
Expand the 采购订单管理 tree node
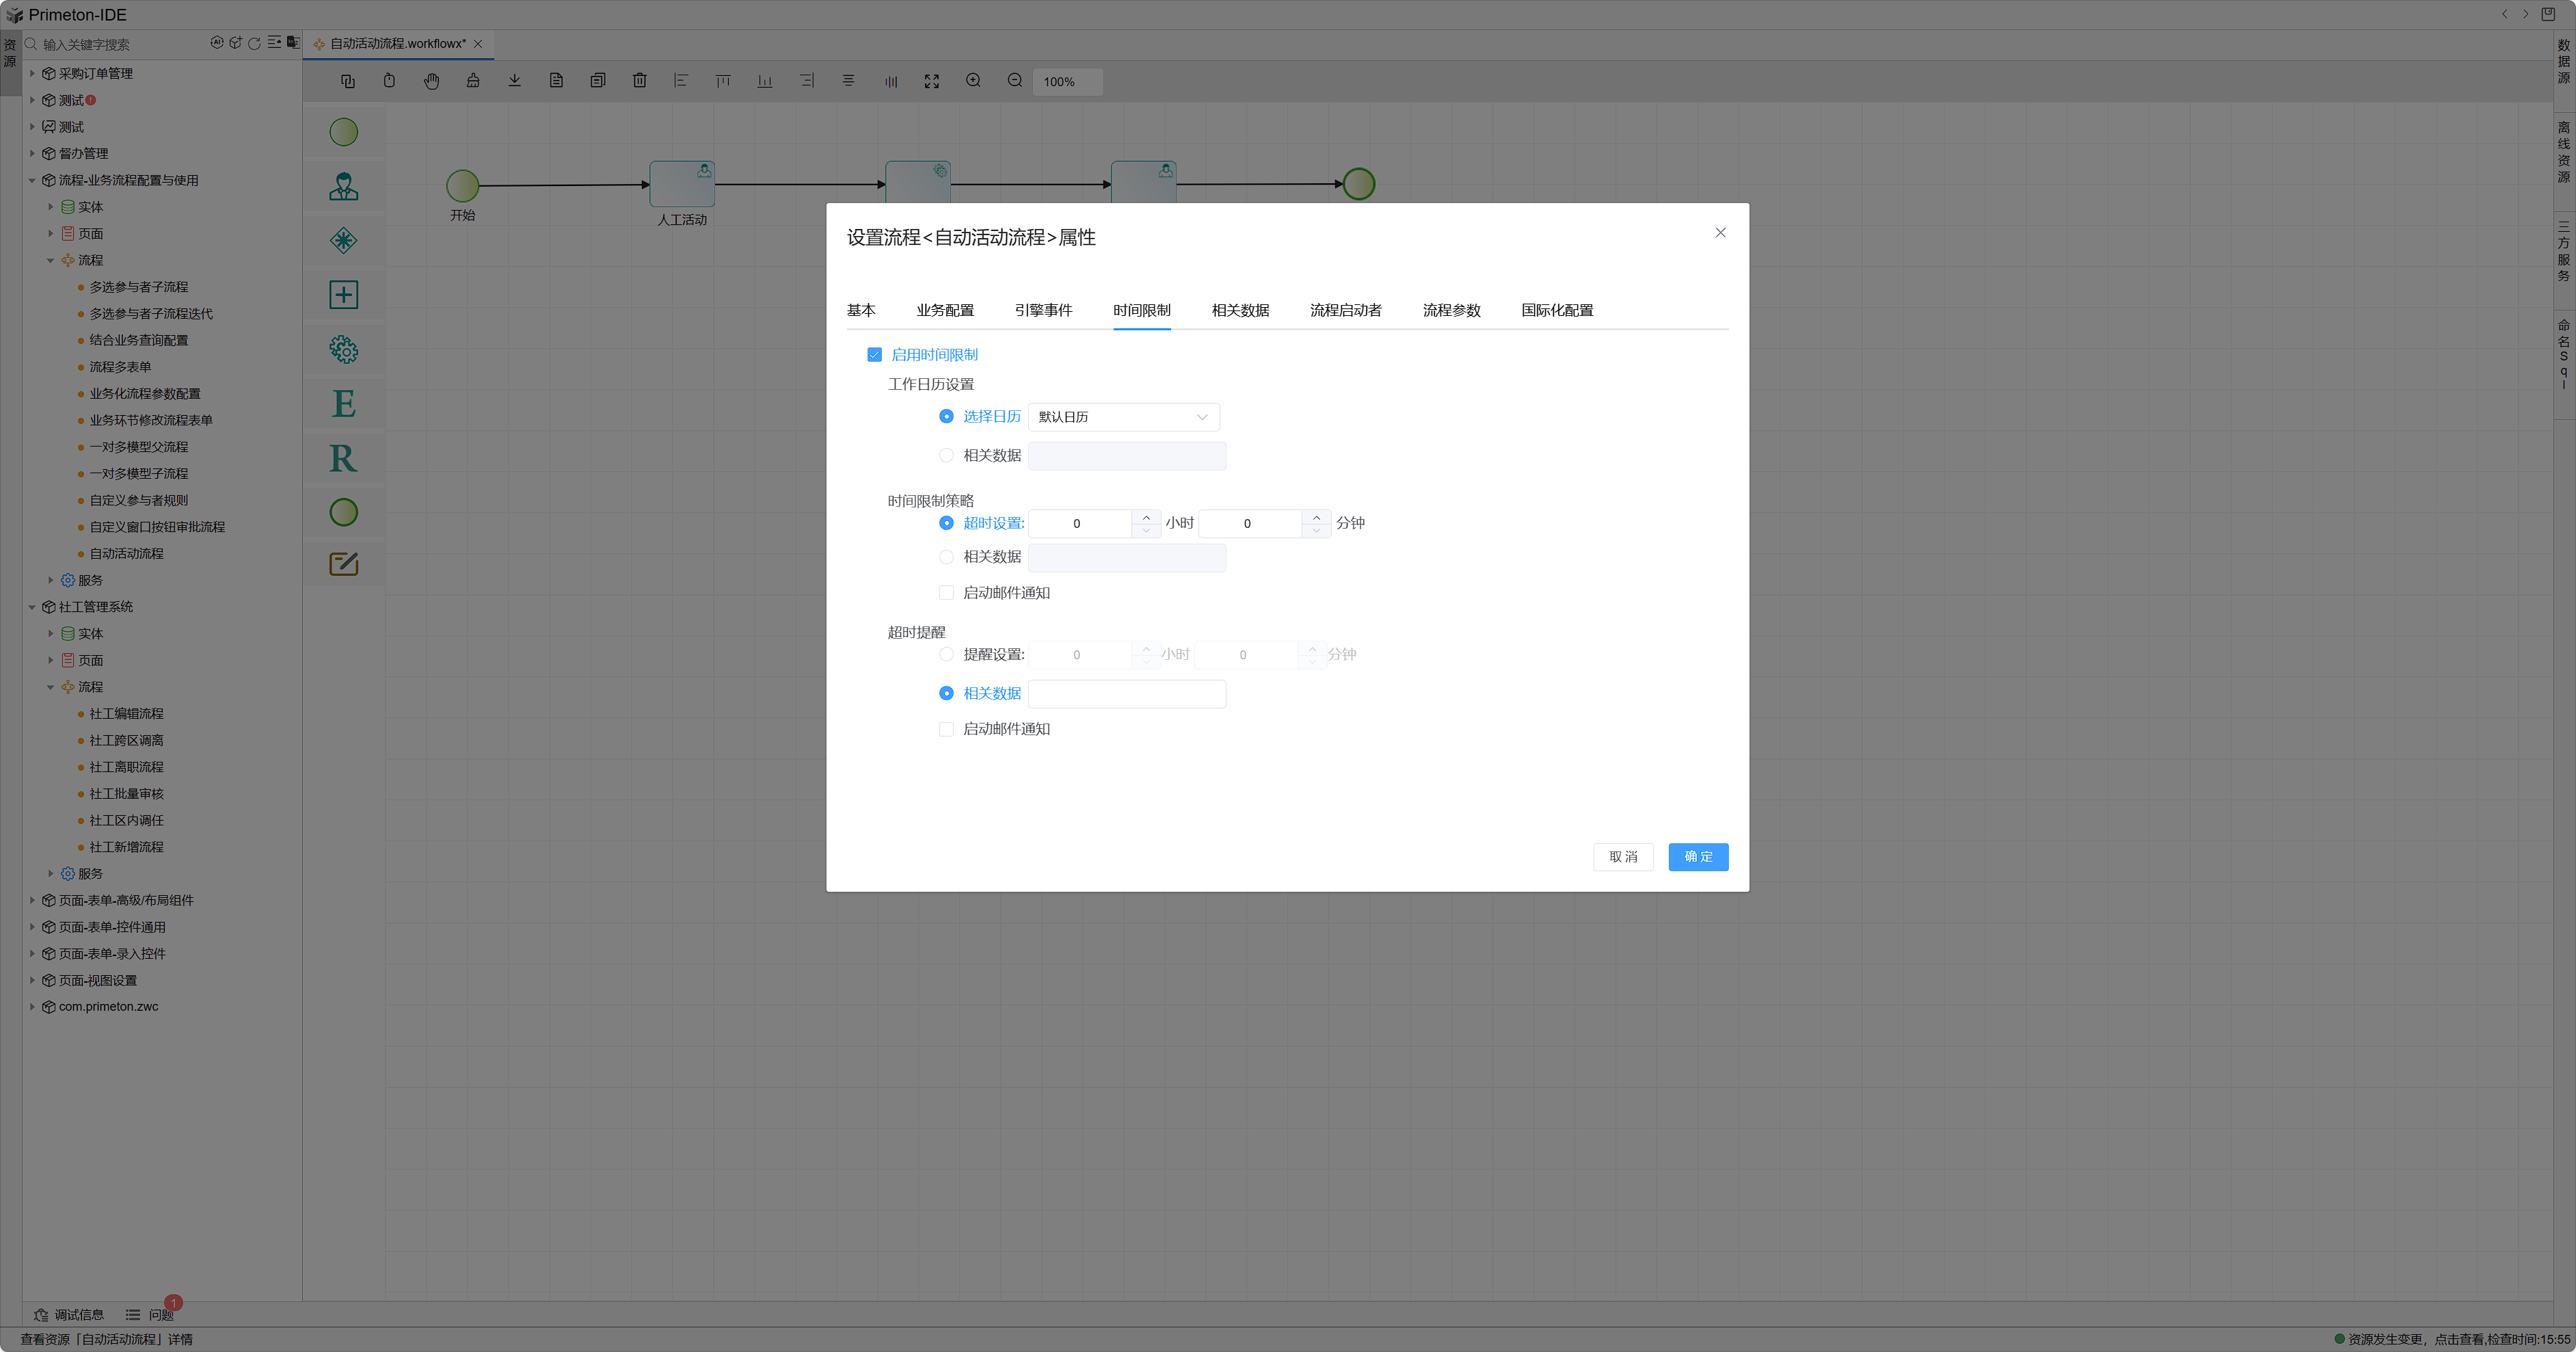tap(32, 73)
